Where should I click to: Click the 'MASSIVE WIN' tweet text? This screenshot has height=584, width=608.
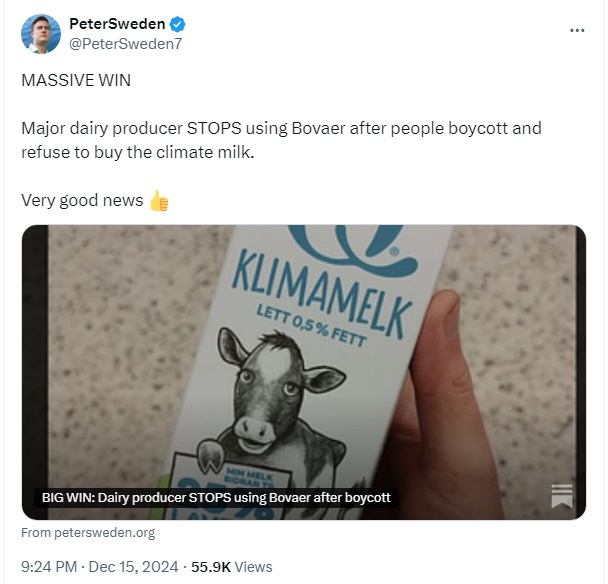[76, 80]
